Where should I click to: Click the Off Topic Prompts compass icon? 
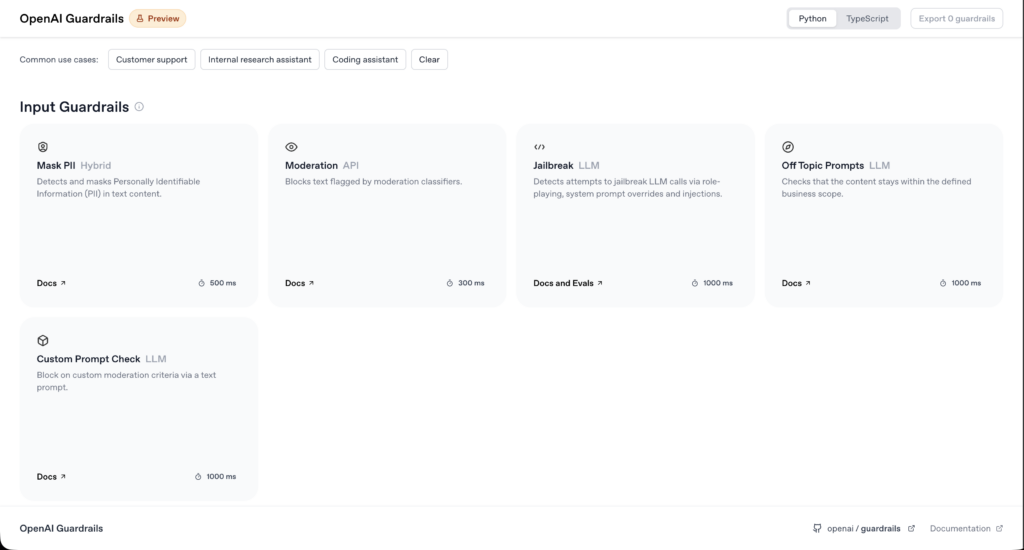(x=788, y=147)
